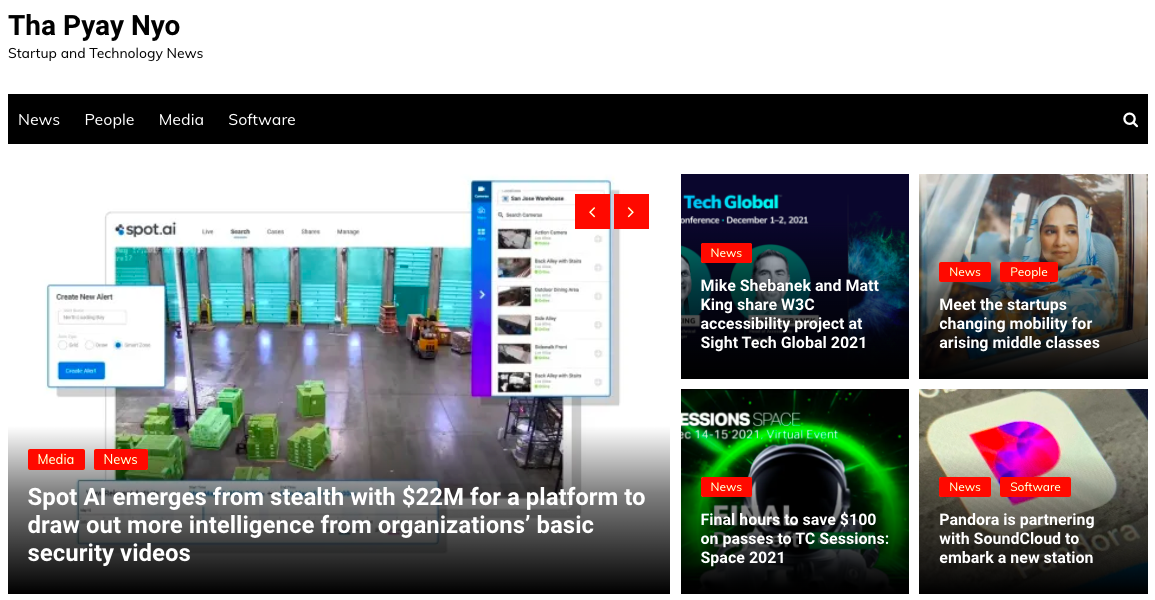This screenshot has height=600, width=1155.
Task: Click the Tha Pyay Nyo site title
Action: tap(94, 26)
